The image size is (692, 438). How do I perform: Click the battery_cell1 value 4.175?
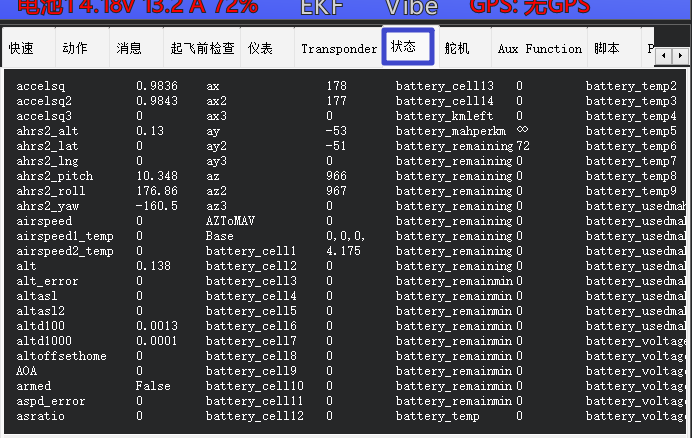343,251
